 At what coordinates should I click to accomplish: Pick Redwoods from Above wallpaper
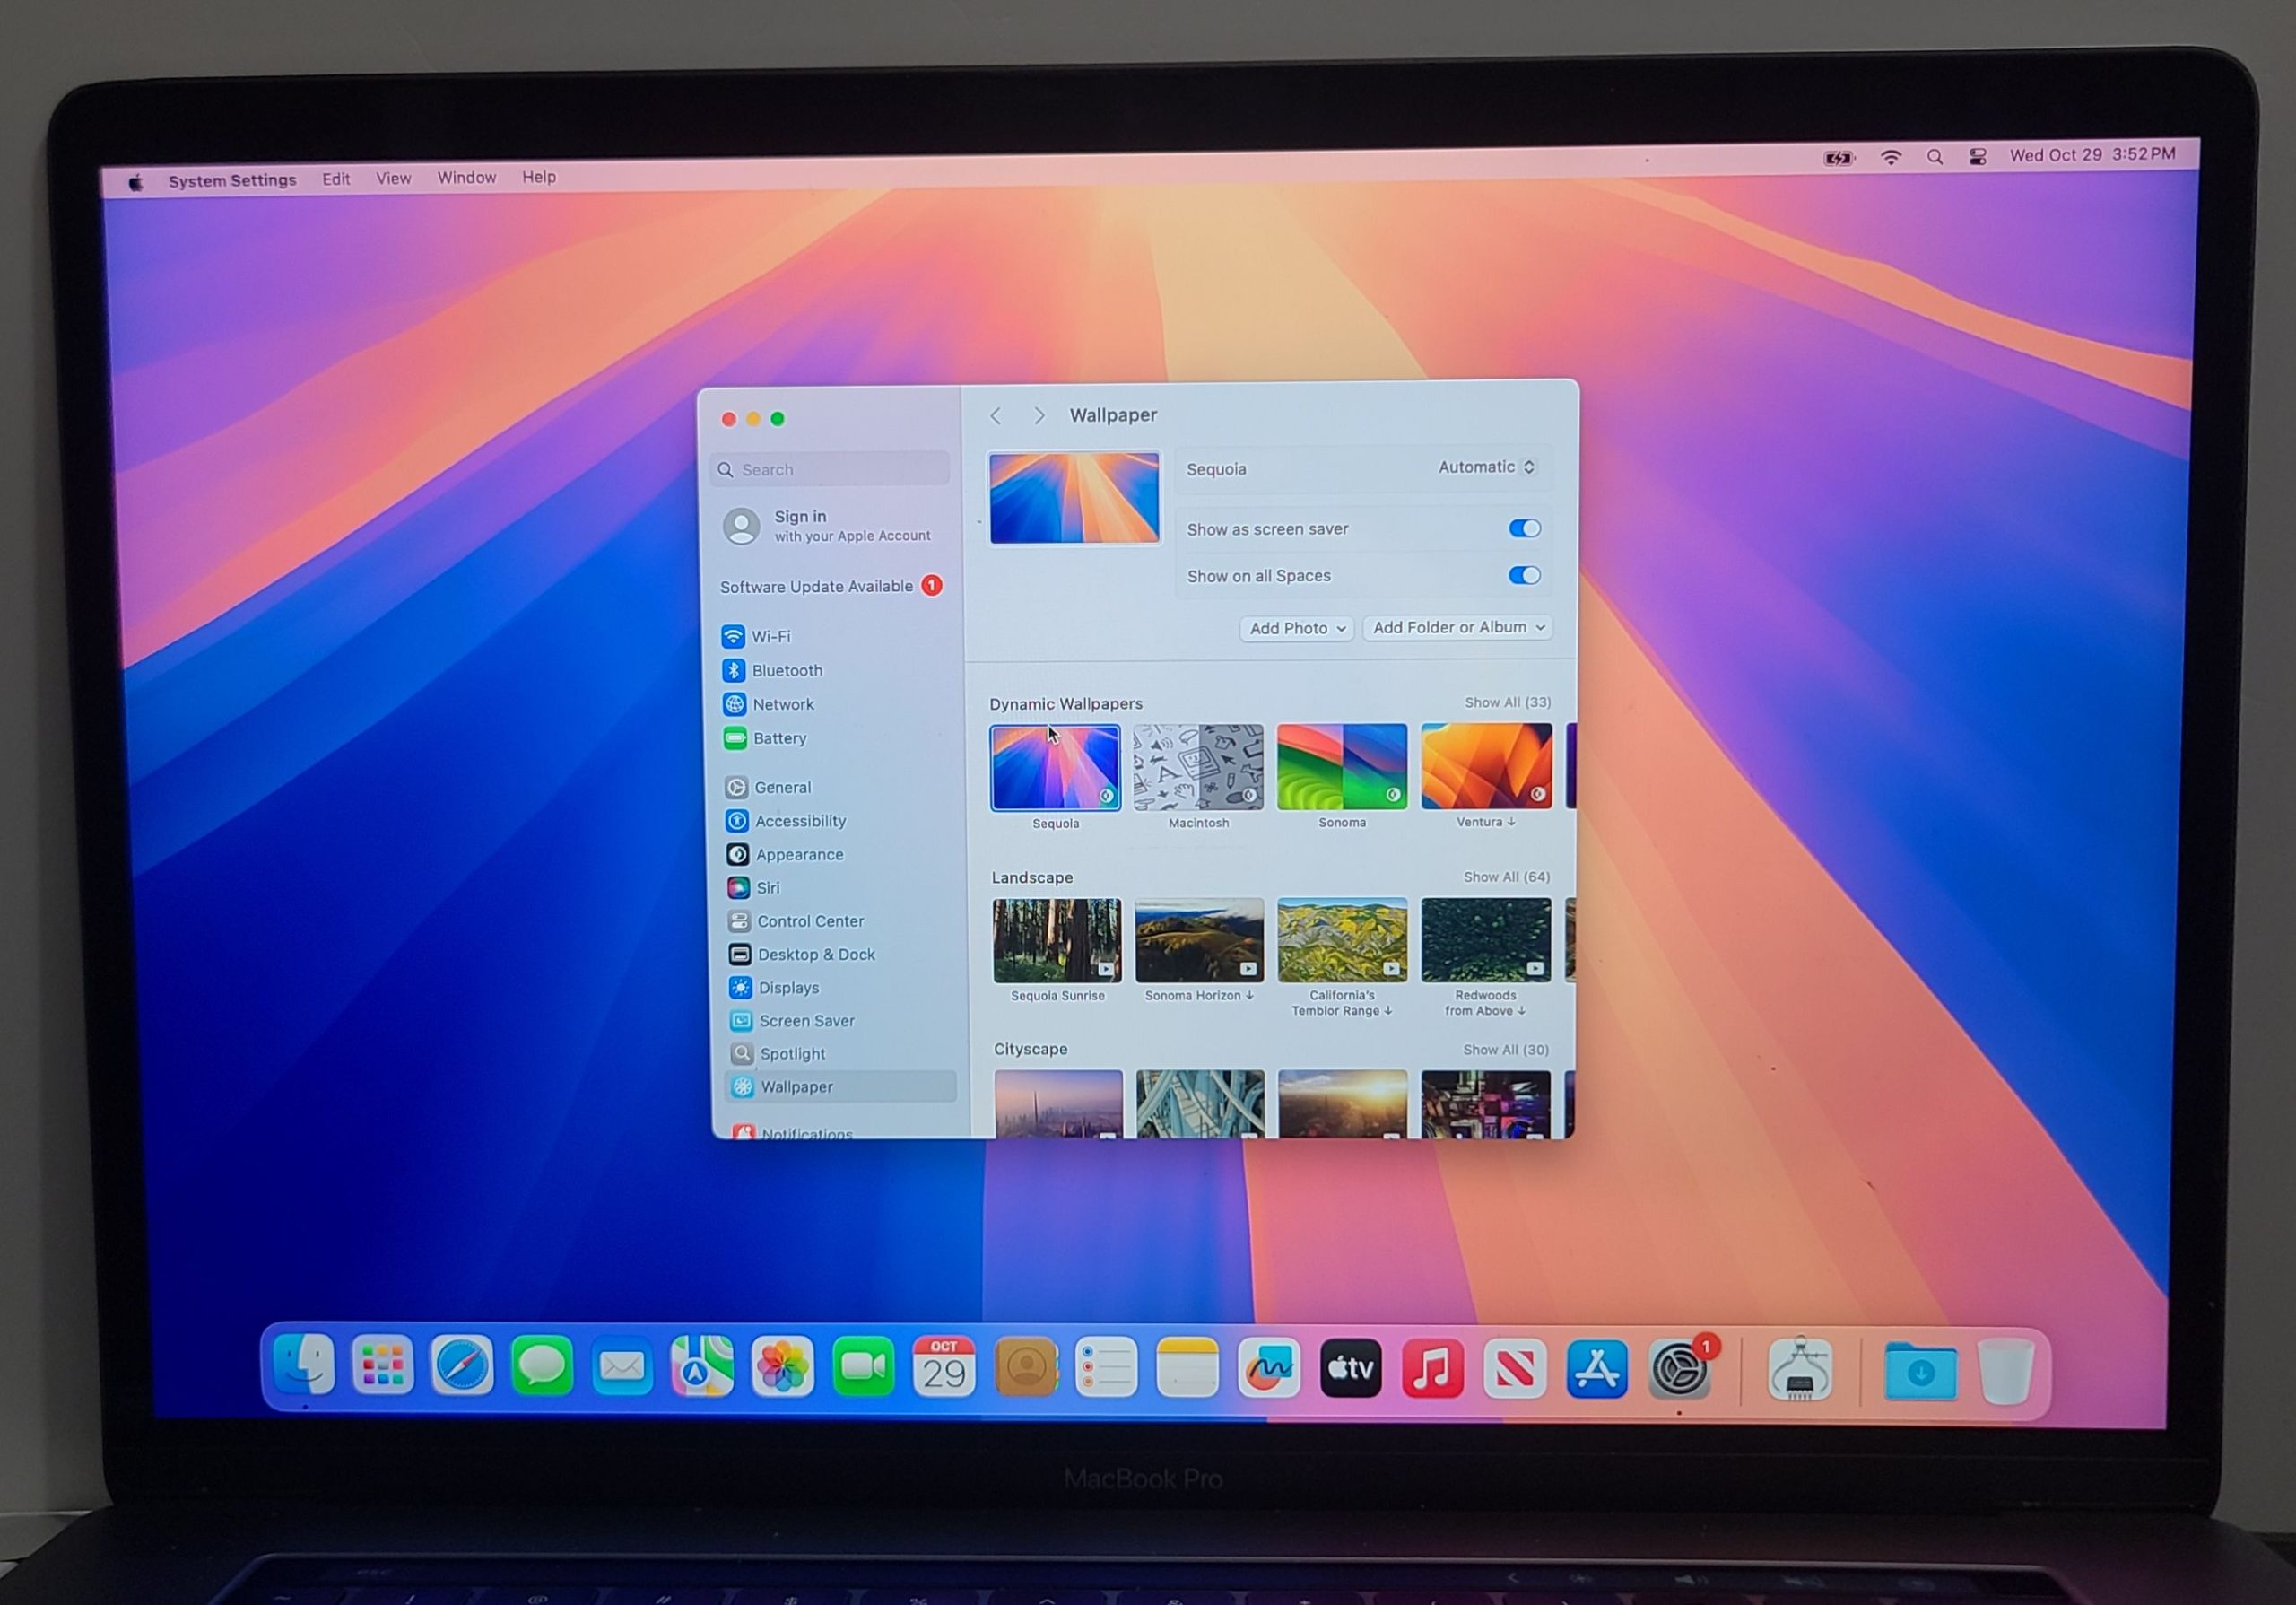pos(1486,940)
